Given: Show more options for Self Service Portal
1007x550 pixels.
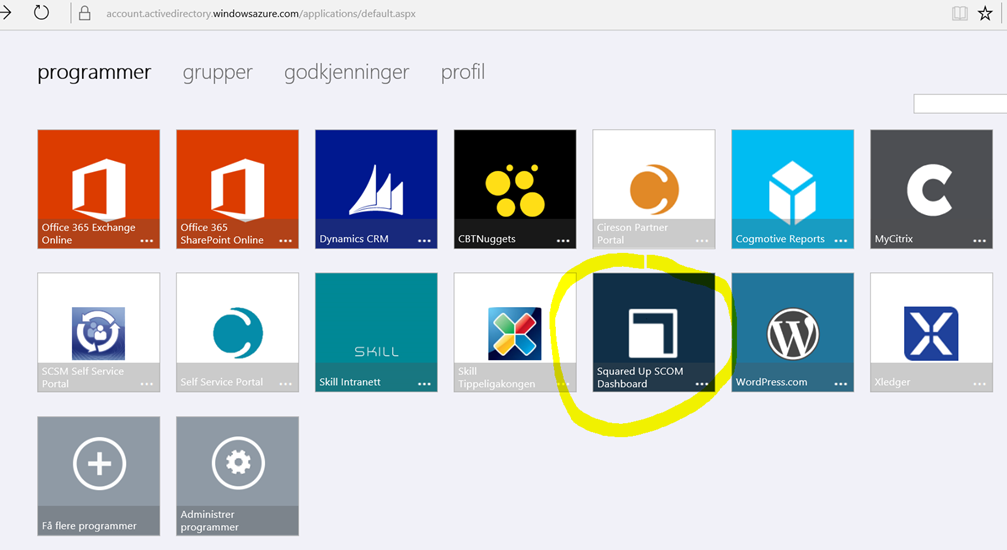Looking at the screenshot, I should (x=286, y=384).
